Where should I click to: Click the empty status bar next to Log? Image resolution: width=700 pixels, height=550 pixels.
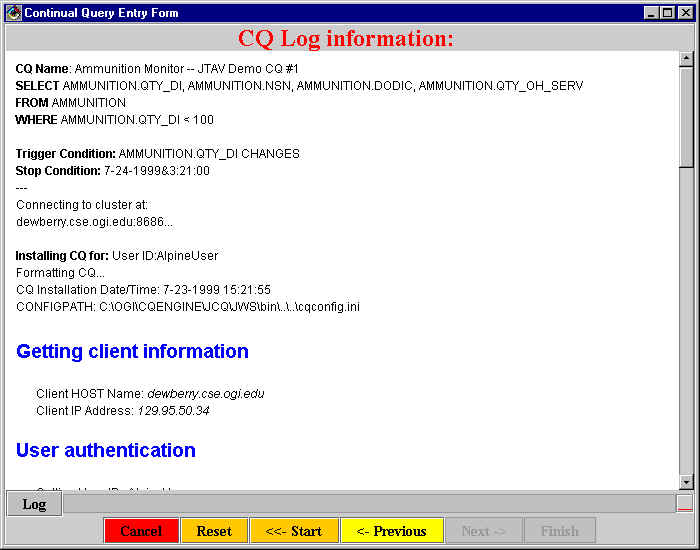click(x=368, y=503)
